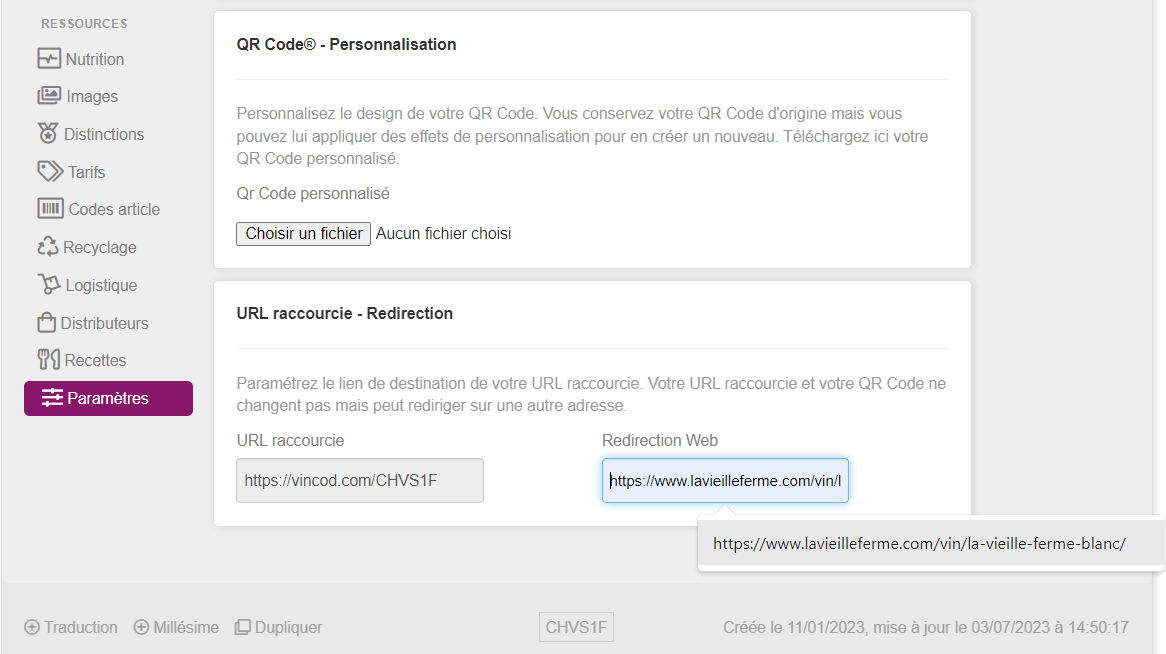Click the URL raccourcie vincod.com field

tap(360, 481)
